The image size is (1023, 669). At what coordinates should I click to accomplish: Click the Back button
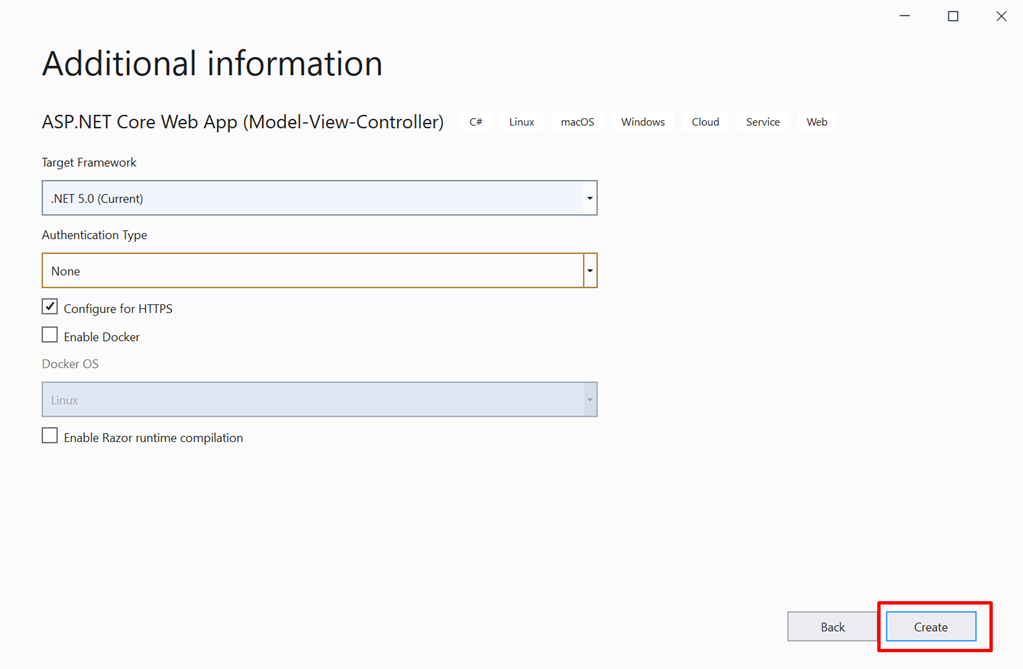(832, 626)
